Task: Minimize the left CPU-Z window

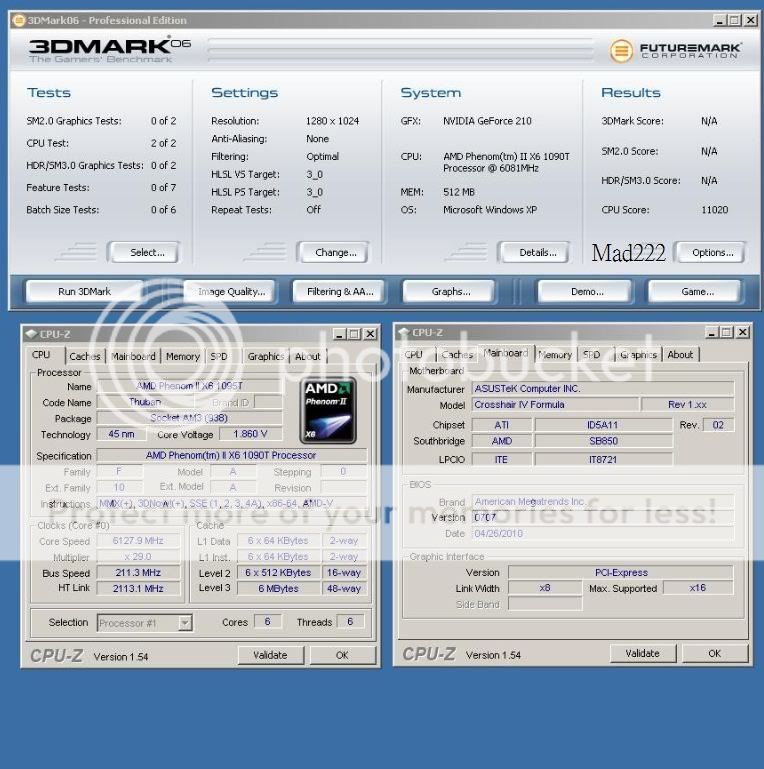Action: 339,334
